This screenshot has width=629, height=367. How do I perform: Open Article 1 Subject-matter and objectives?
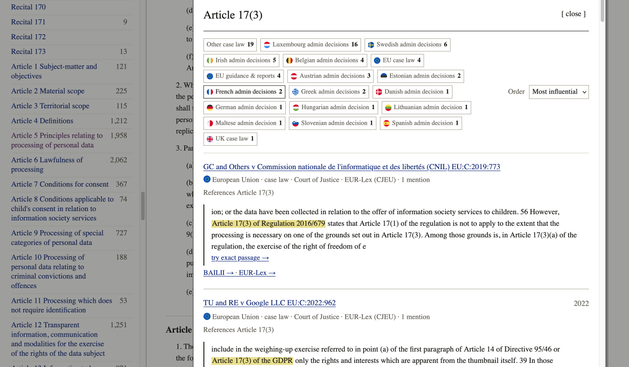coord(54,71)
